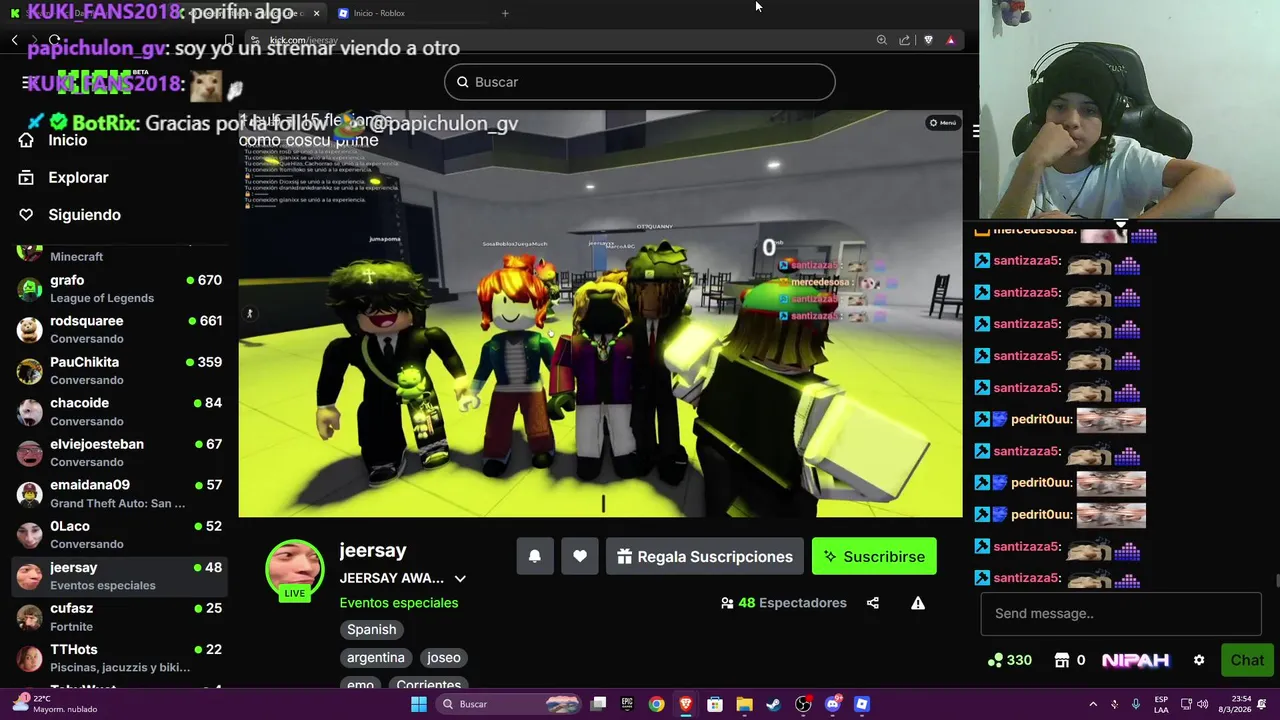Share the stream via share icon

click(873, 603)
